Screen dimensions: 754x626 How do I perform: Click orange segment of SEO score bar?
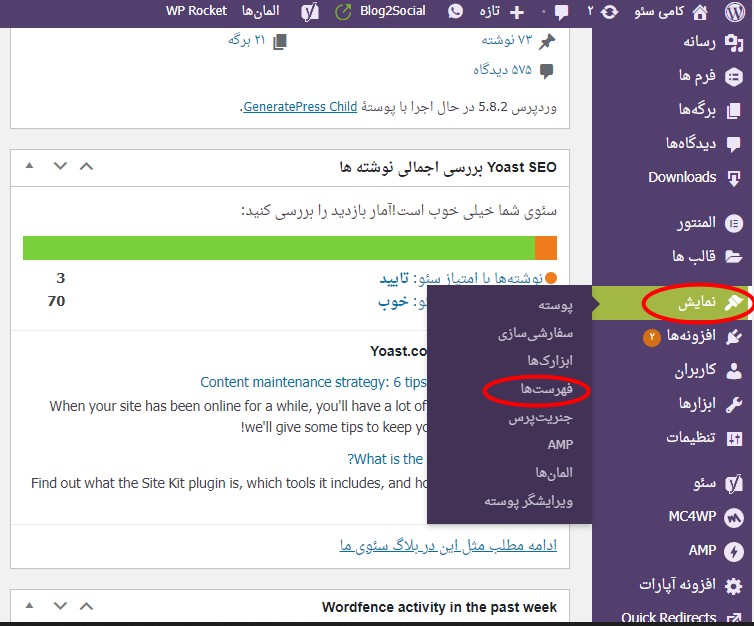[x=546, y=248]
